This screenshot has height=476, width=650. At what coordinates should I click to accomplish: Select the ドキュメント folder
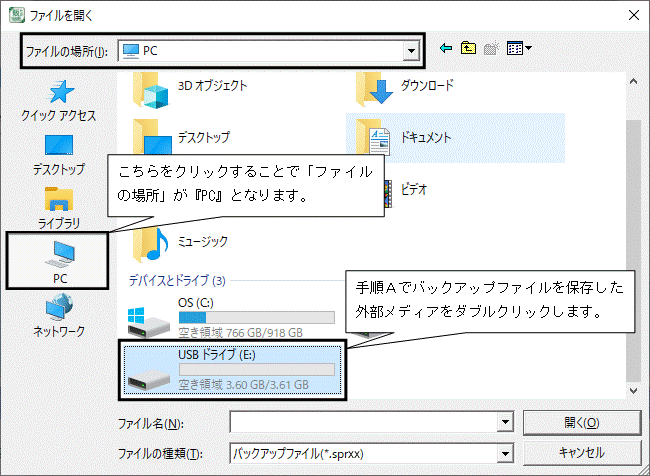(455, 138)
